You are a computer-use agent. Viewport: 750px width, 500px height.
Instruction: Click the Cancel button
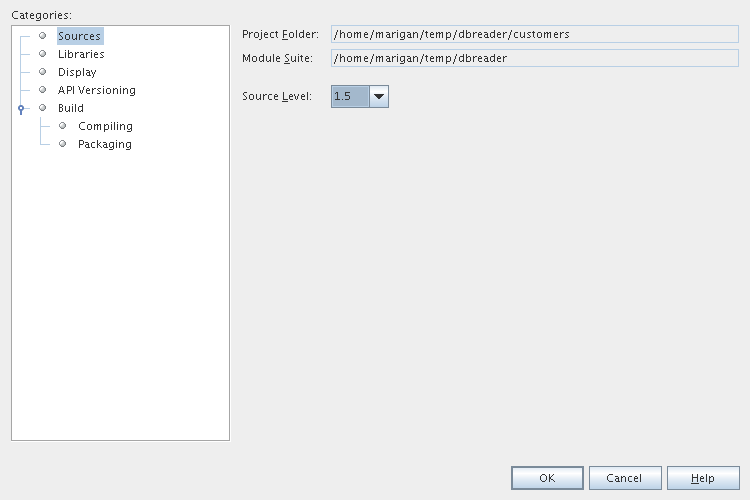pyautogui.click(x=625, y=478)
